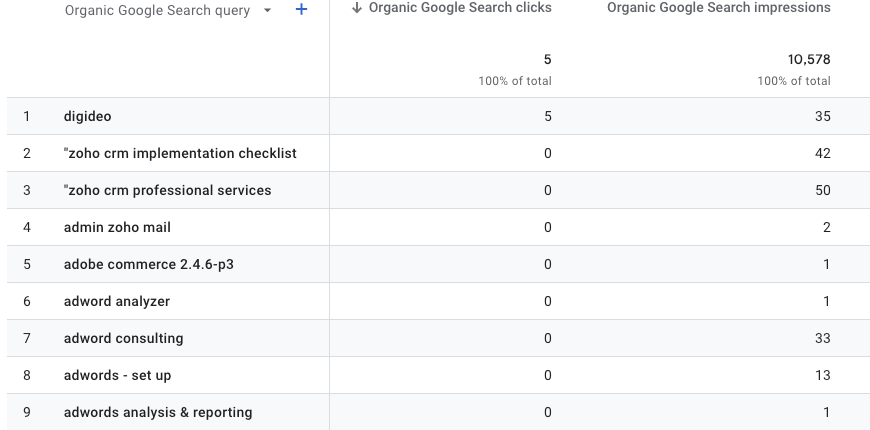Select 'adobe commerce 2.4.6-p3' query

[x=149, y=265]
